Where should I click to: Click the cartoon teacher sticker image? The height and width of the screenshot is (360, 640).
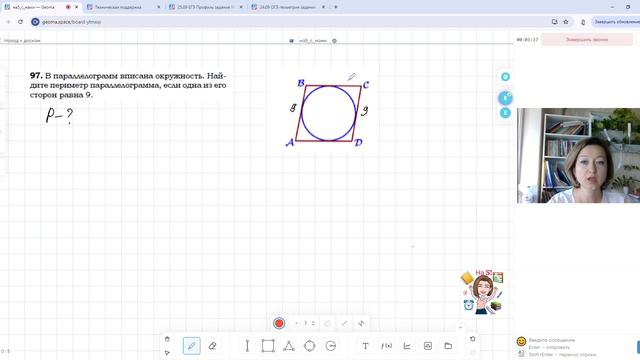pyautogui.click(x=483, y=291)
